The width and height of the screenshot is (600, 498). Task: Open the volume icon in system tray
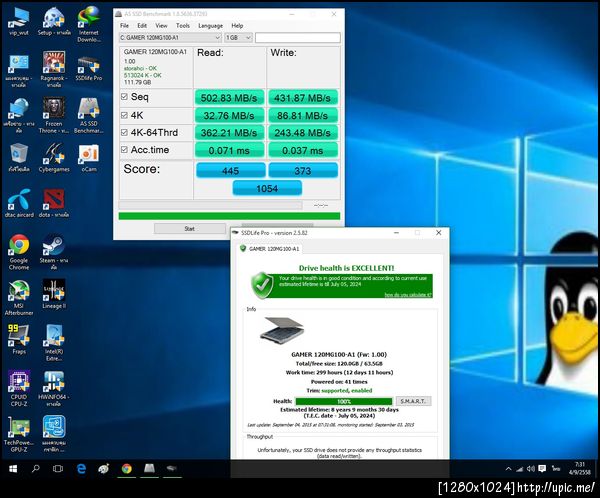pos(530,469)
